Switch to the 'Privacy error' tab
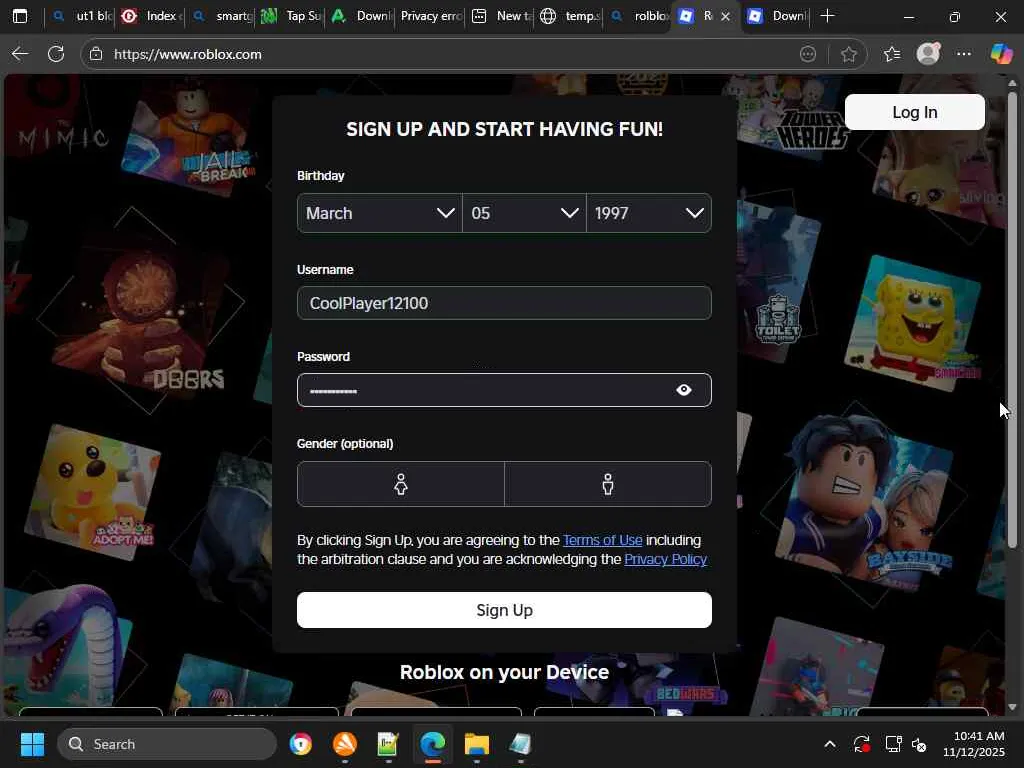 click(x=431, y=16)
